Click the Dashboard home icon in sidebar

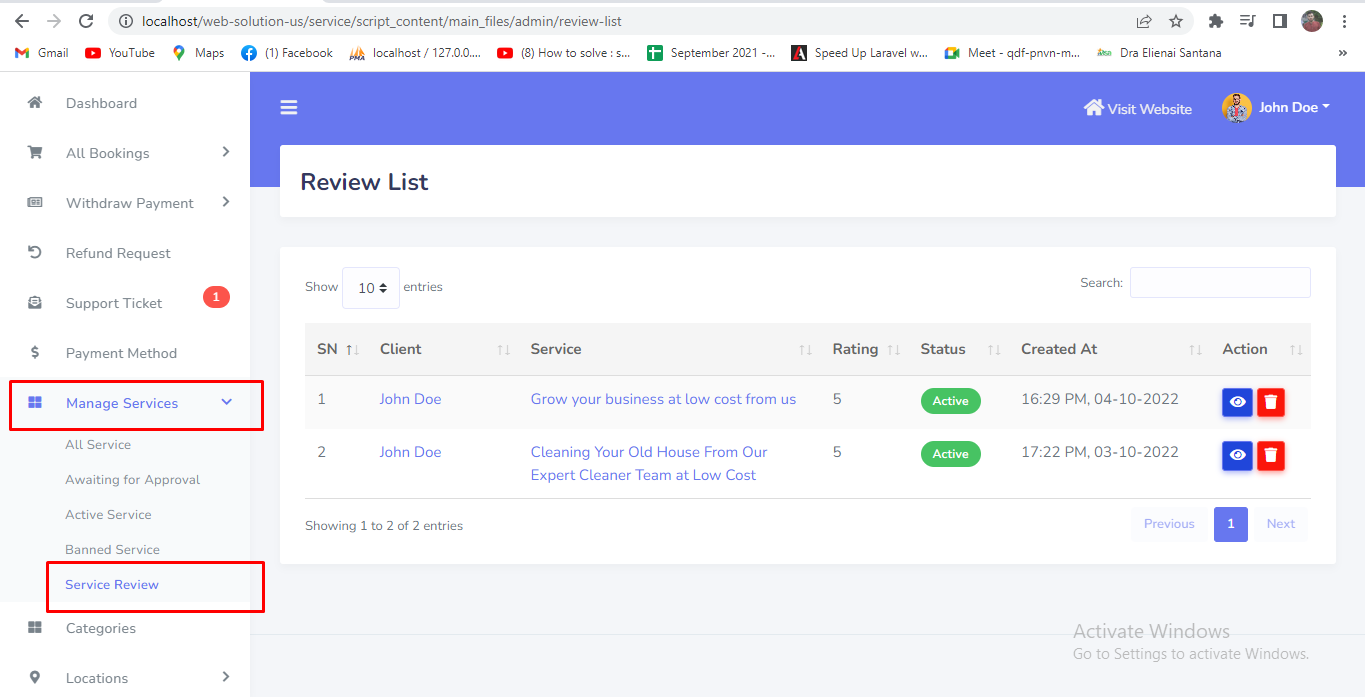point(35,103)
